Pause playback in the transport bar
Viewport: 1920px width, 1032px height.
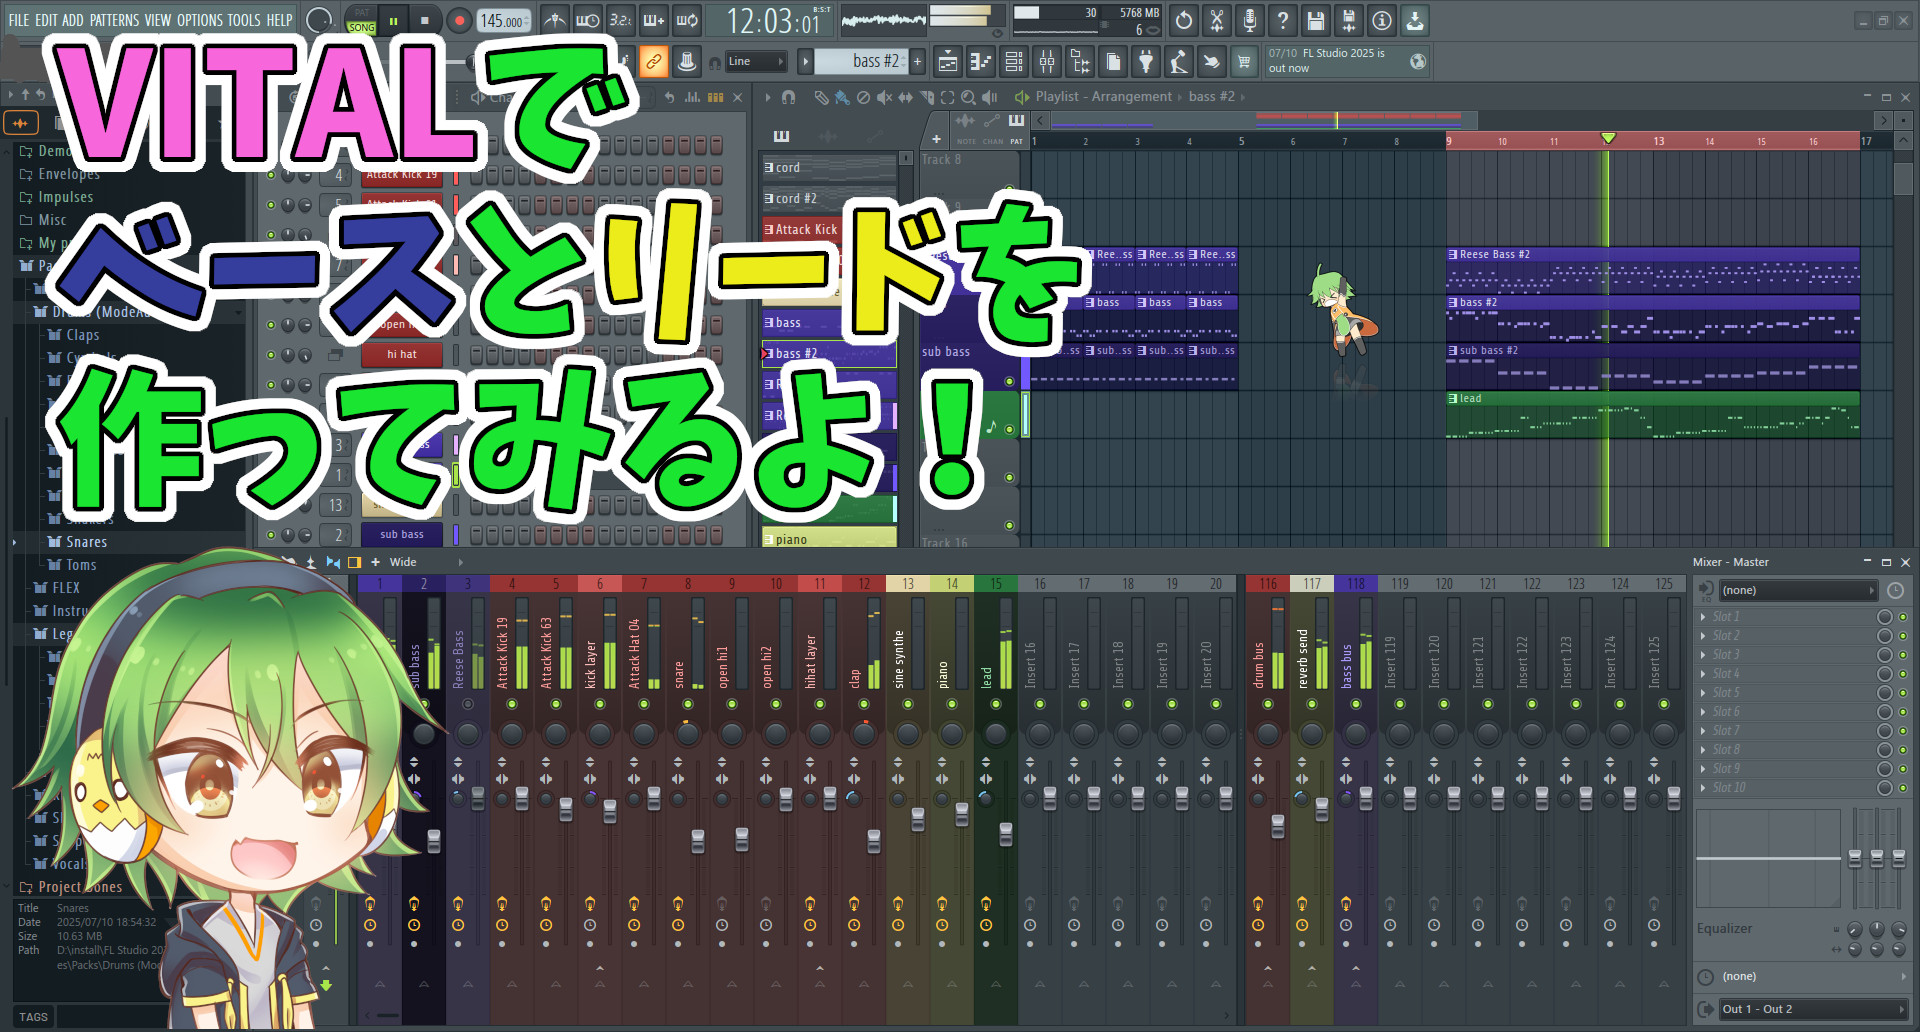pos(393,20)
